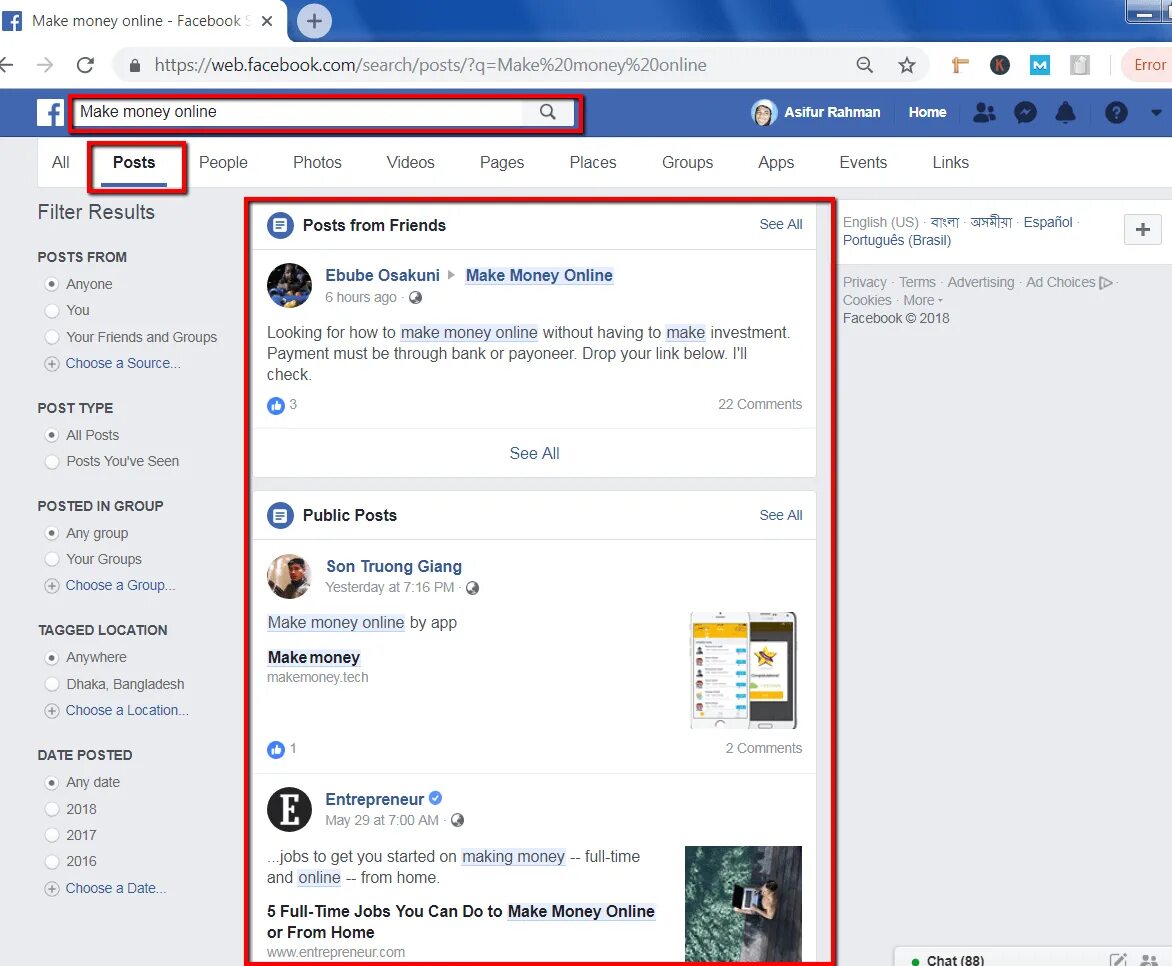Screen dimensions: 1172x966
Task: Select the Anyone radio option
Action: coord(52,284)
